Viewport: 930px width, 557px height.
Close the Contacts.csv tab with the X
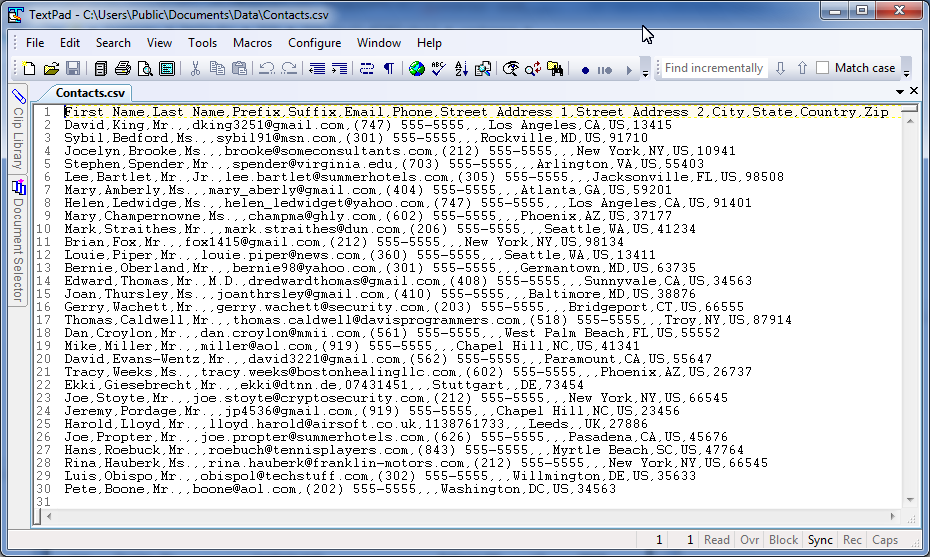(914, 91)
